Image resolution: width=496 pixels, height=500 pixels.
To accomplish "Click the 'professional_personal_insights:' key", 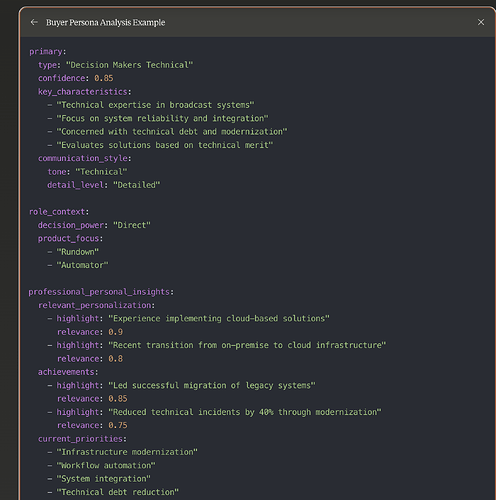I will click(x=101, y=292).
